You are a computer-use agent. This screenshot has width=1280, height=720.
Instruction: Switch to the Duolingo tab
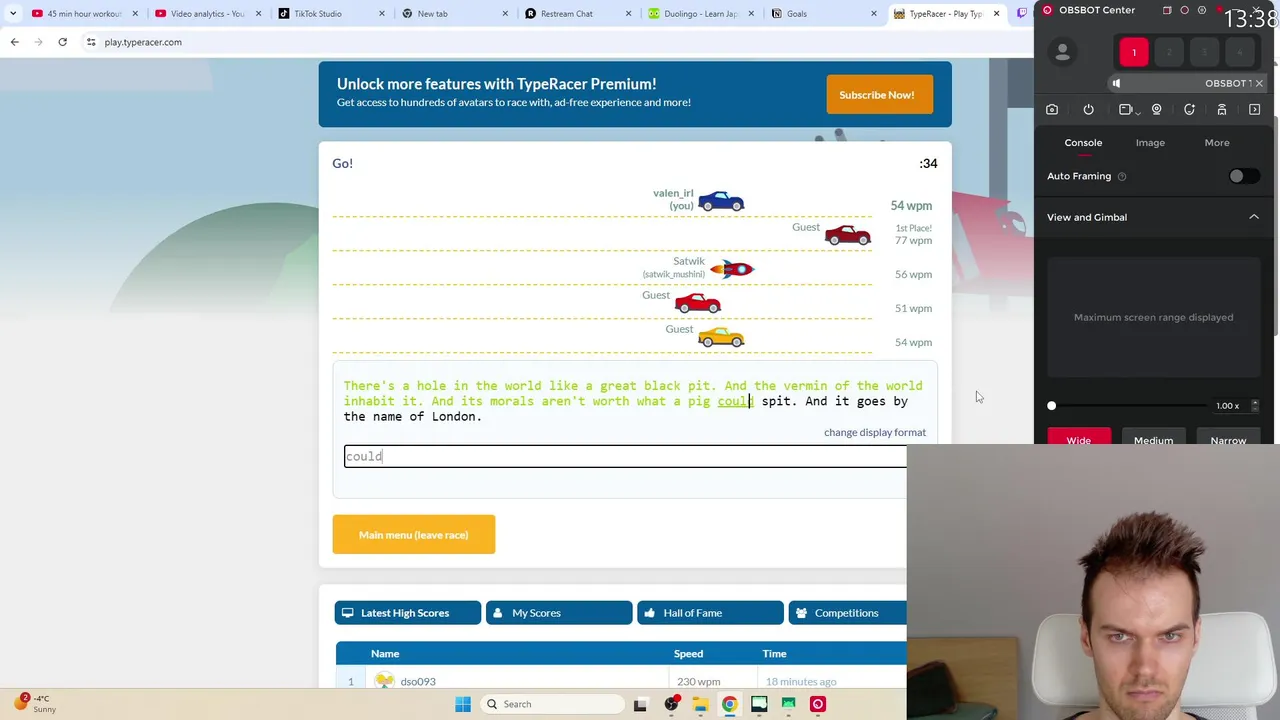pyautogui.click(x=700, y=14)
